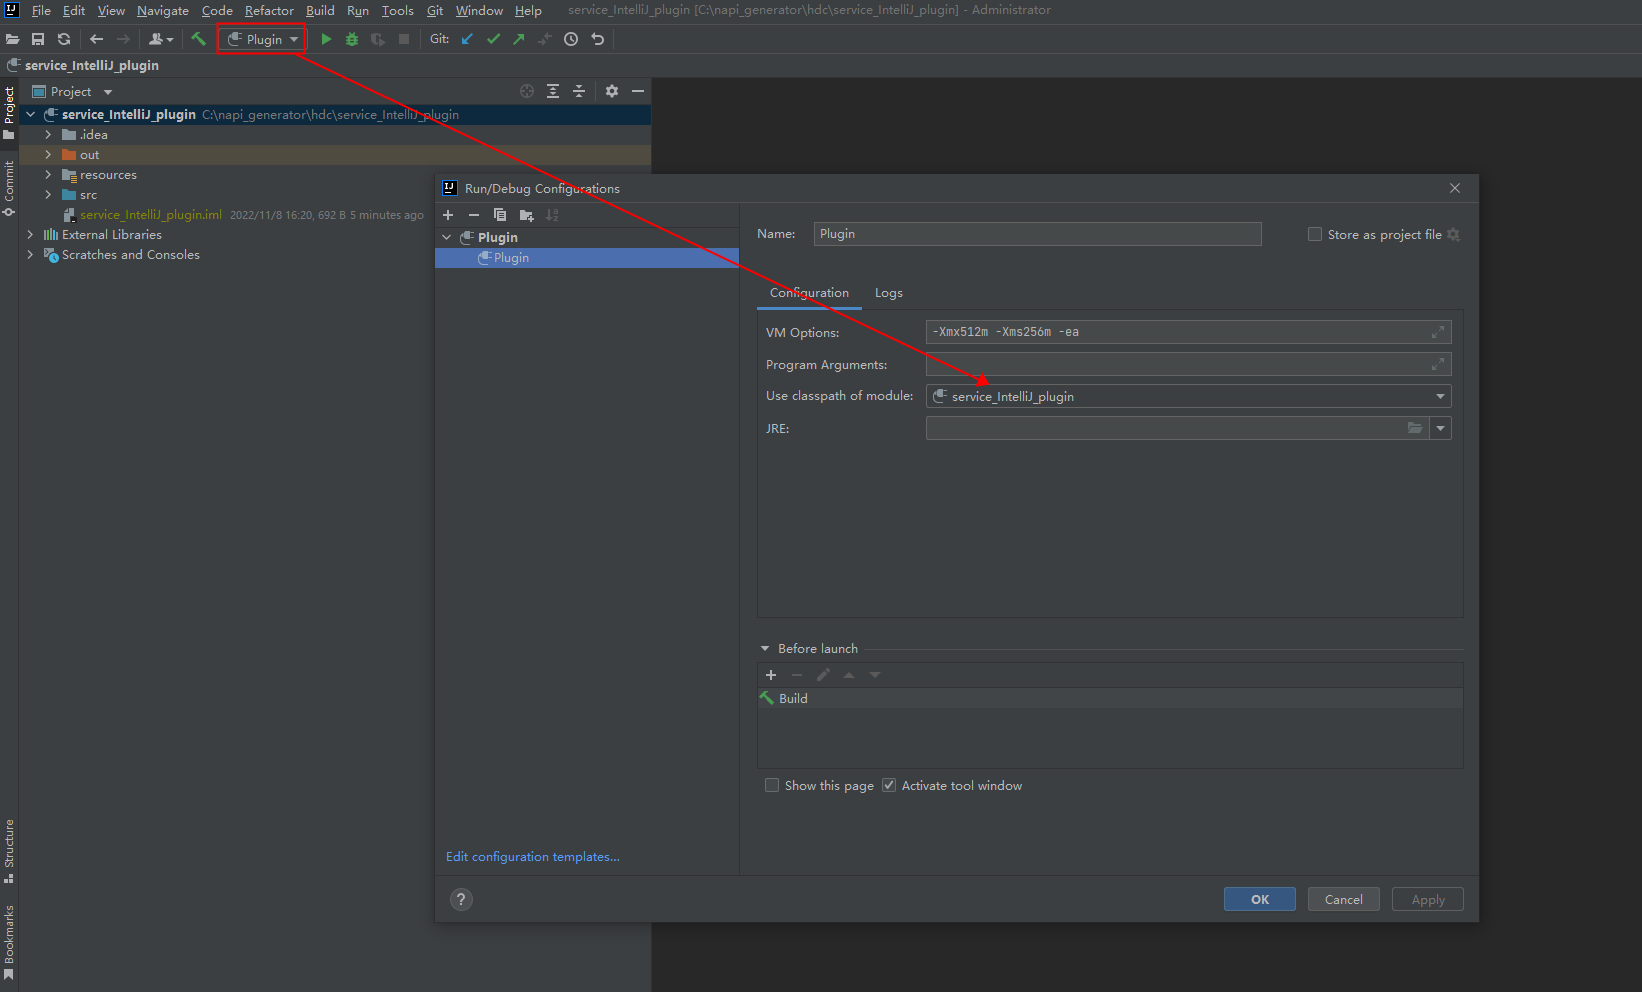The image size is (1642, 992).
Task: Click the OK button
Action: (1259, 899)
